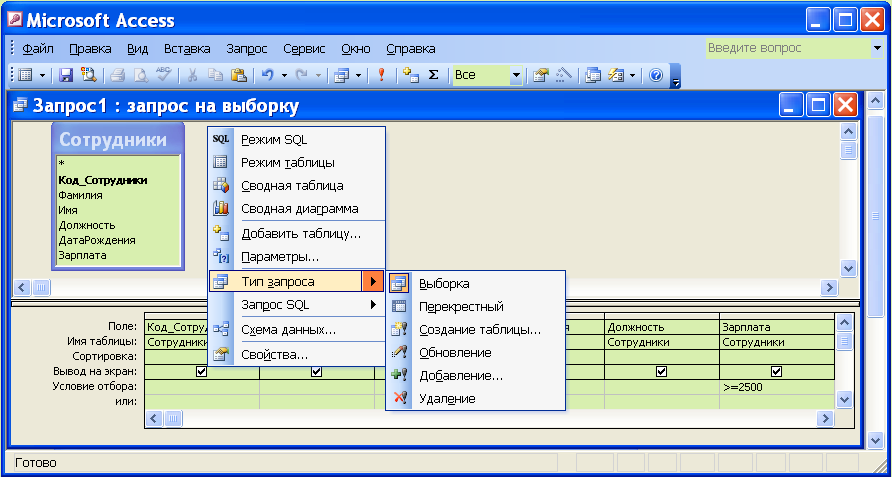Toggle display checkbox in the second grid column

(x=317, y=372)
